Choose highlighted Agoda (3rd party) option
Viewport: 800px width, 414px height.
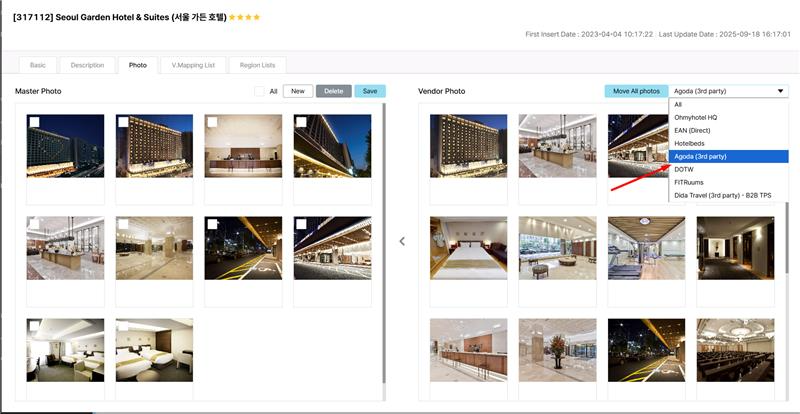coord(728,156)
